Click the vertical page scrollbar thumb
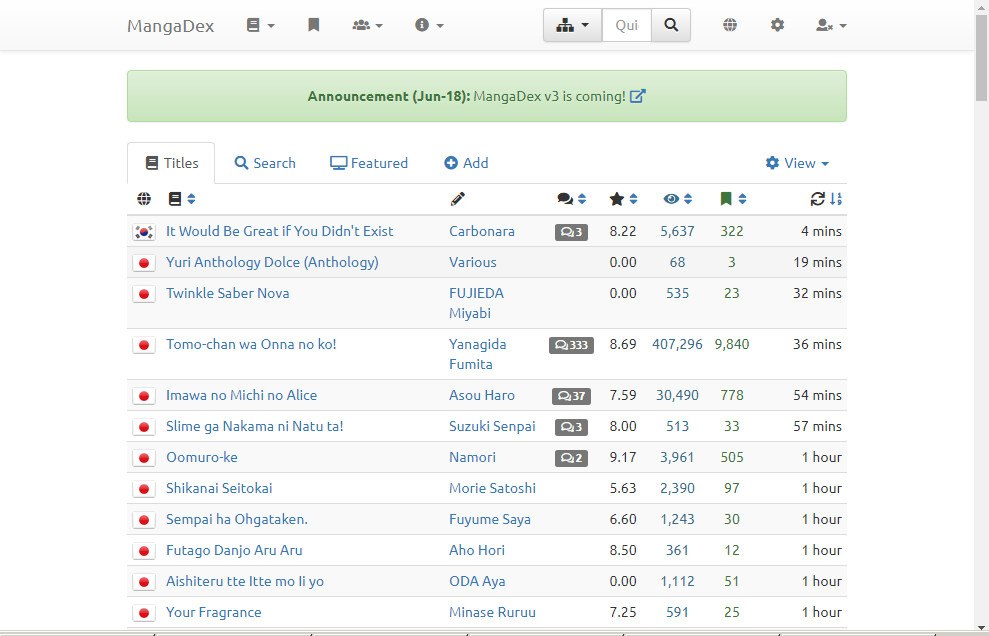The image size is (989, 636). click(981, 57)
